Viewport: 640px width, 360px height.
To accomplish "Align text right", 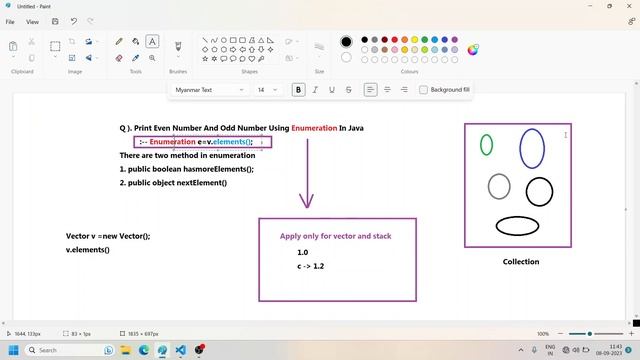I will click(404, 90).
